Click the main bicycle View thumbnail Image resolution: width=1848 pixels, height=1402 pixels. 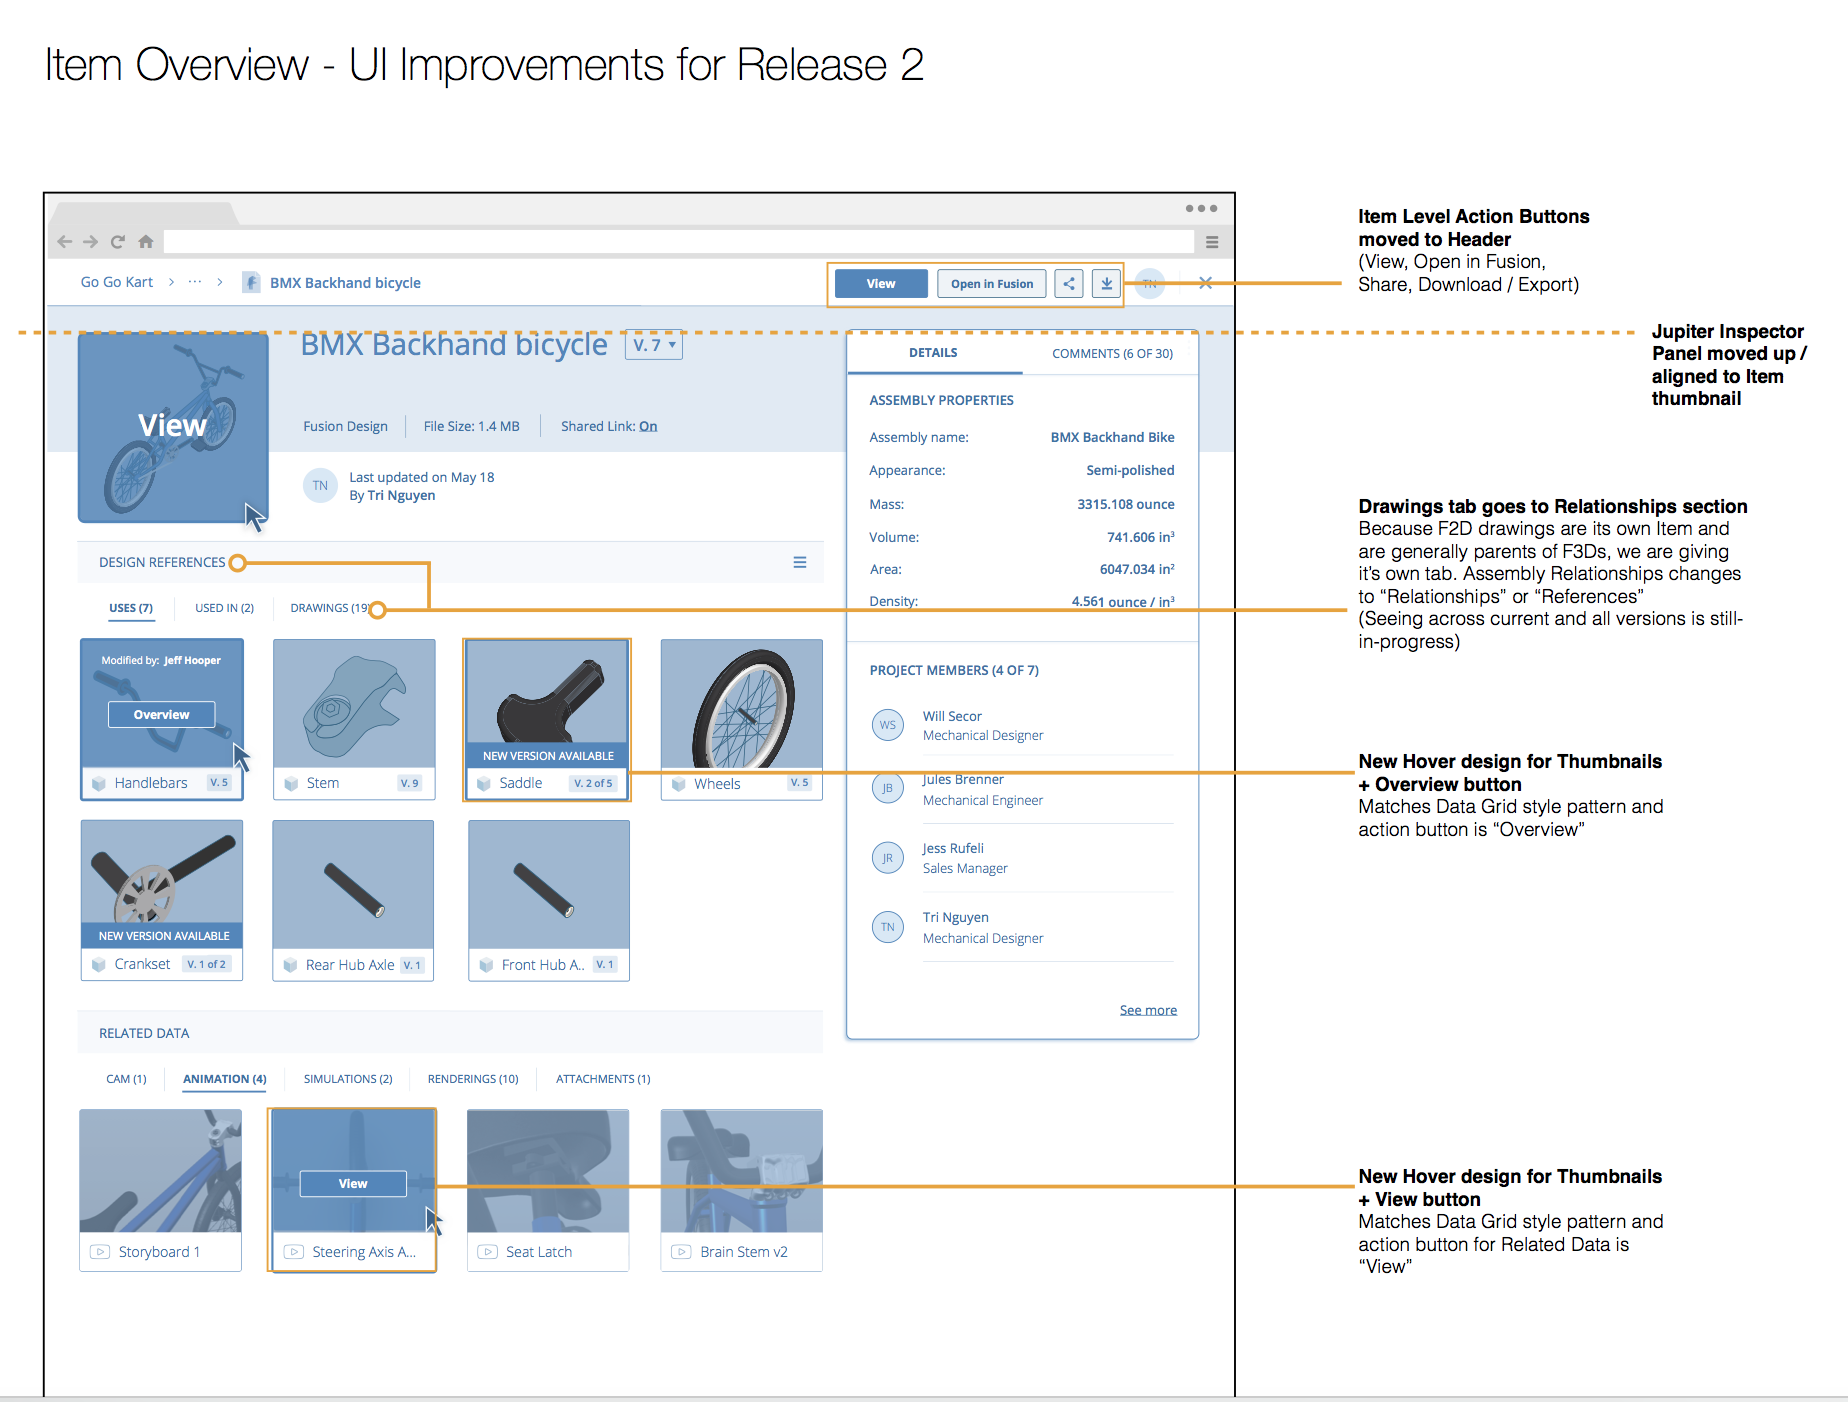(x=173, y=427)
